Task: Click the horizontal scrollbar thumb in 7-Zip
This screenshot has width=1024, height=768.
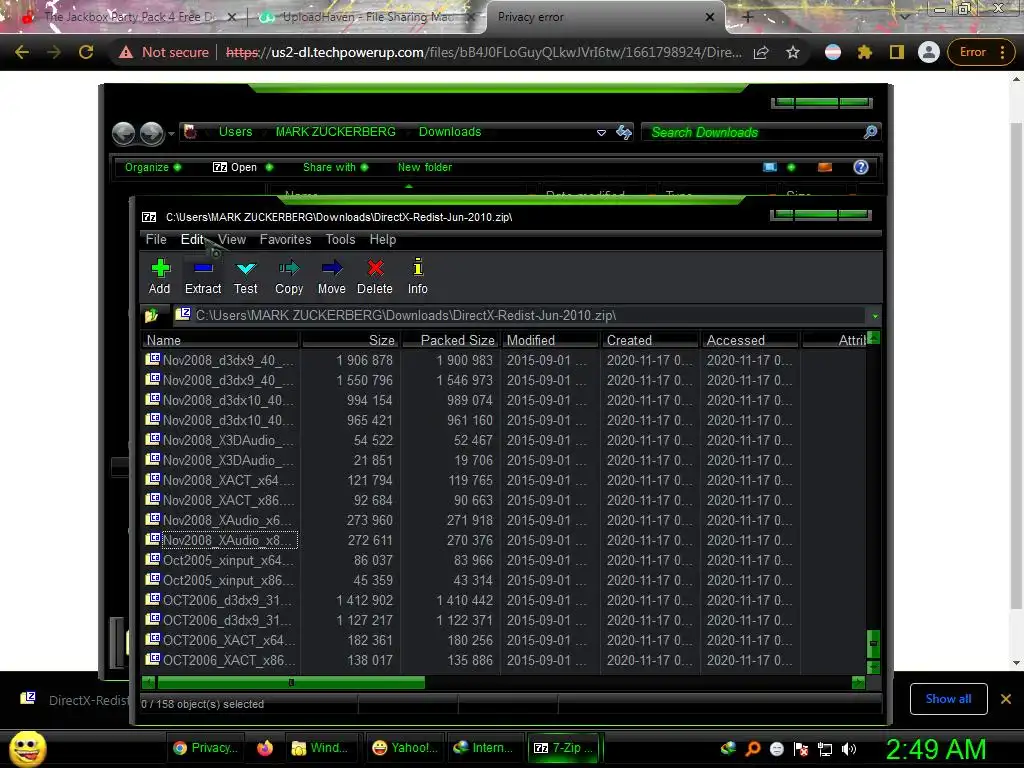Action: (291, 682)
